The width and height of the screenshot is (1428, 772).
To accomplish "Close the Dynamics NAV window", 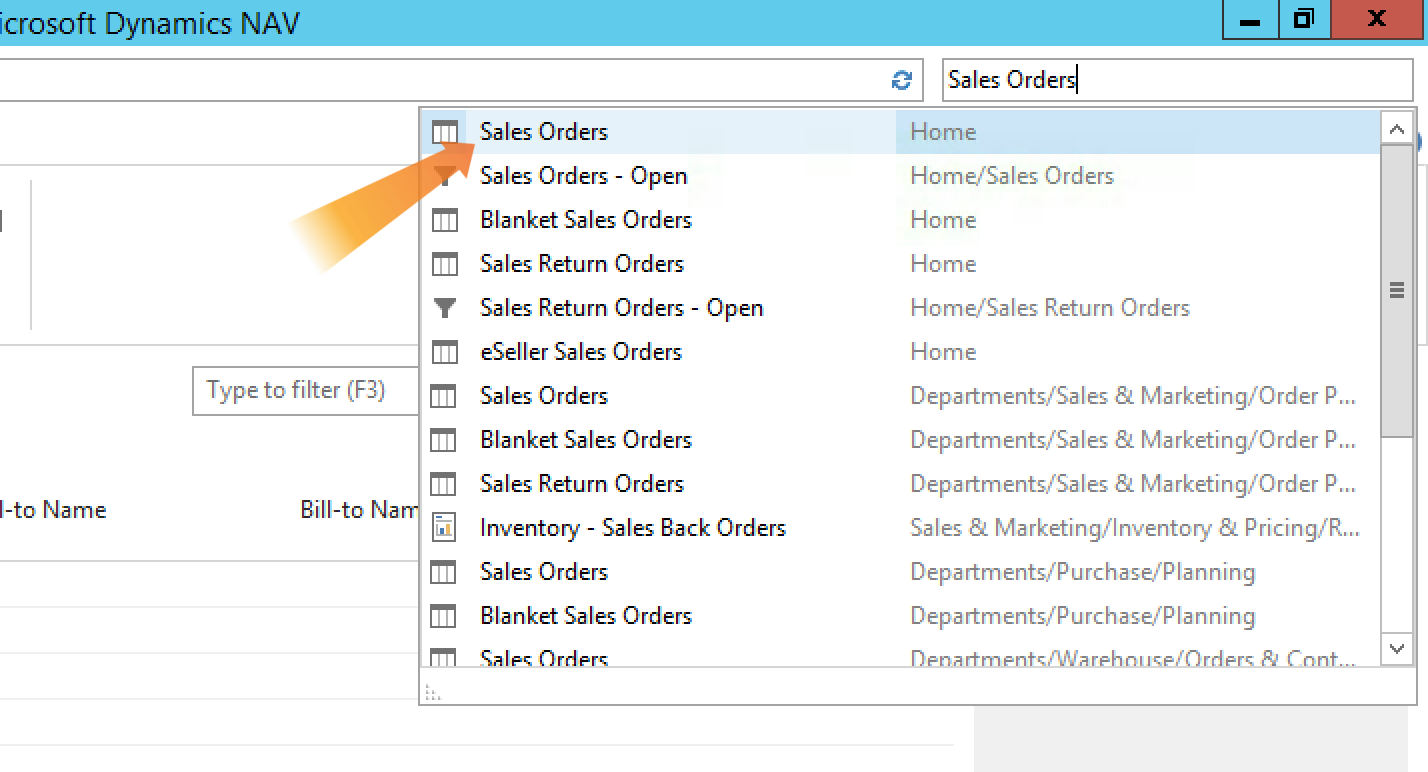I will click(x=1377, y=19).
